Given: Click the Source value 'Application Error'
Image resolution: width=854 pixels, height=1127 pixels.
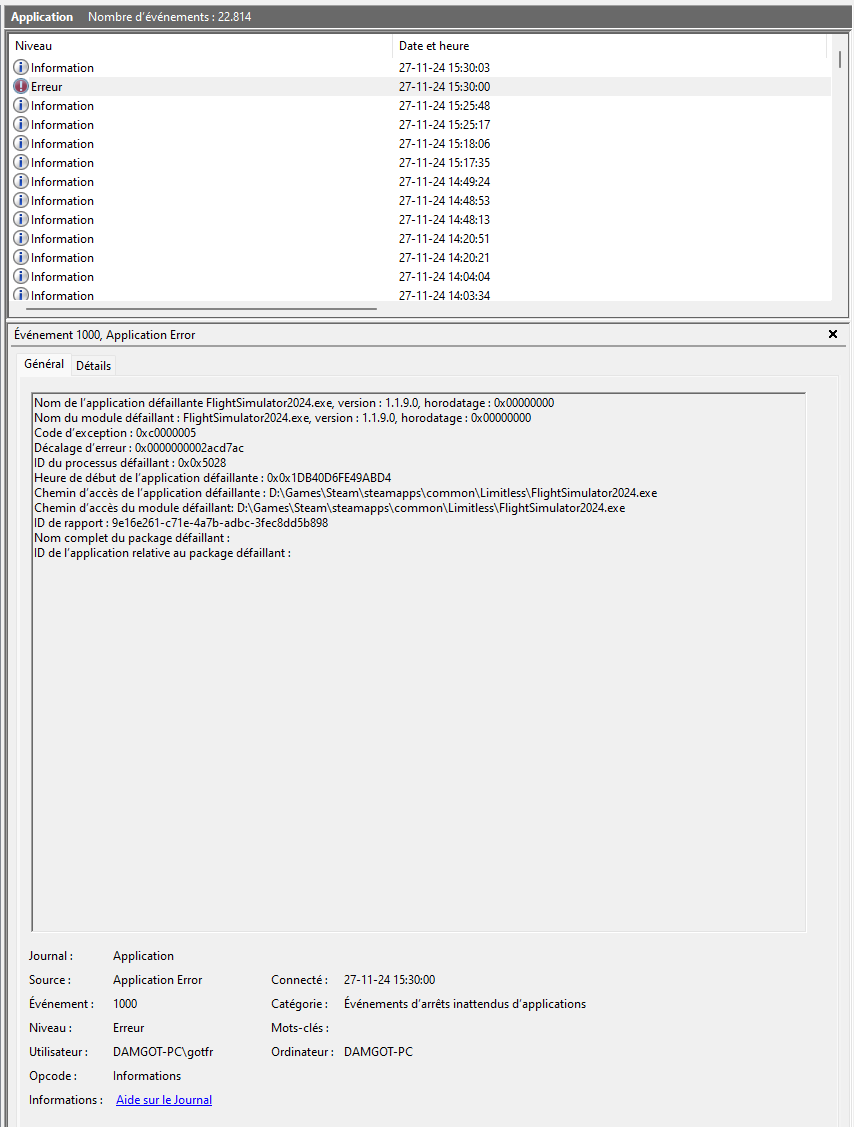Looking at the screenshot, I should pos(157,980).
